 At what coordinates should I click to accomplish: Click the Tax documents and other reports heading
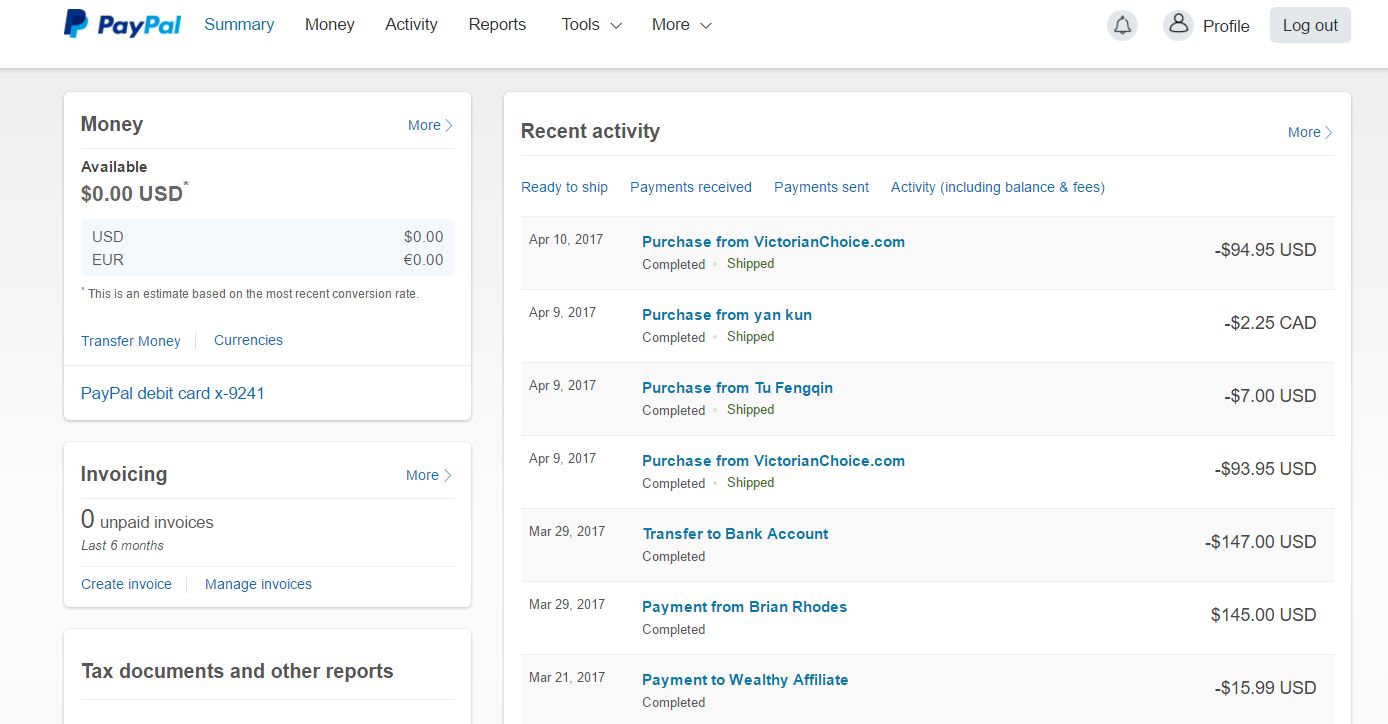coord(237,671)
